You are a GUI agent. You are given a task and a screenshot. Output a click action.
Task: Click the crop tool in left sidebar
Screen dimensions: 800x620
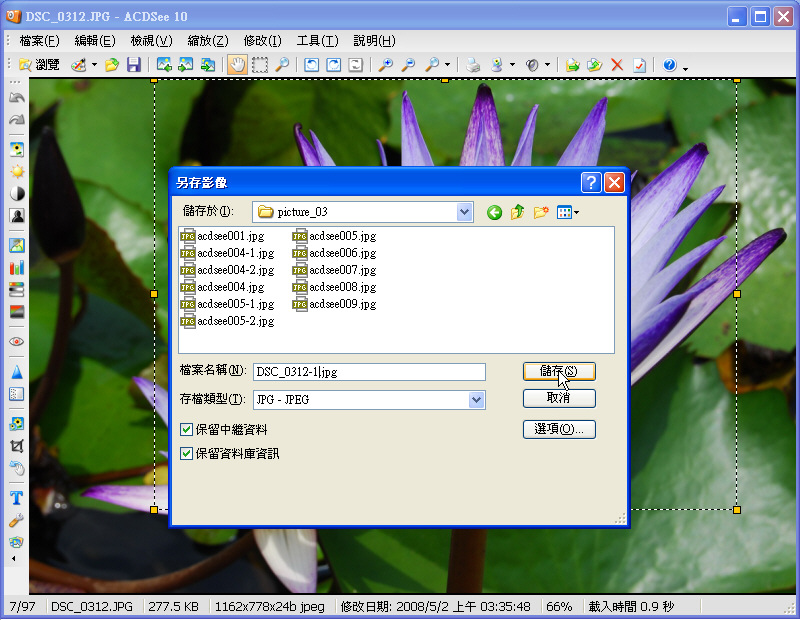coord(16,446)
